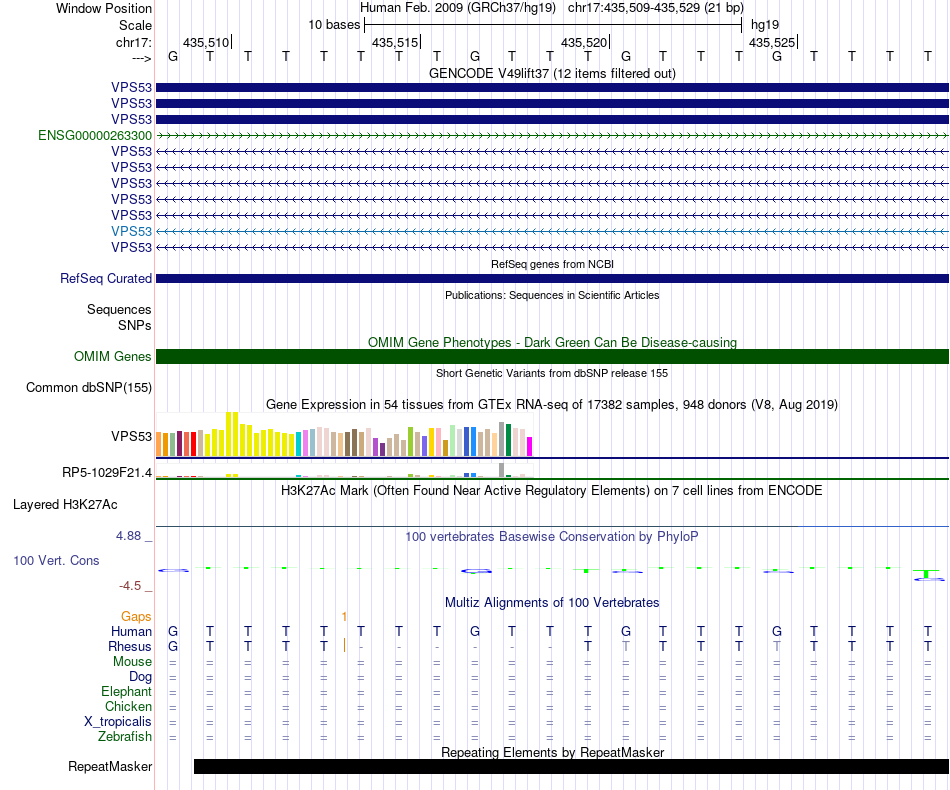The height and width of the screenshot is (790, 950).
Task: Click the hg19 label beside the scale bar
Action: pos(765,25)
